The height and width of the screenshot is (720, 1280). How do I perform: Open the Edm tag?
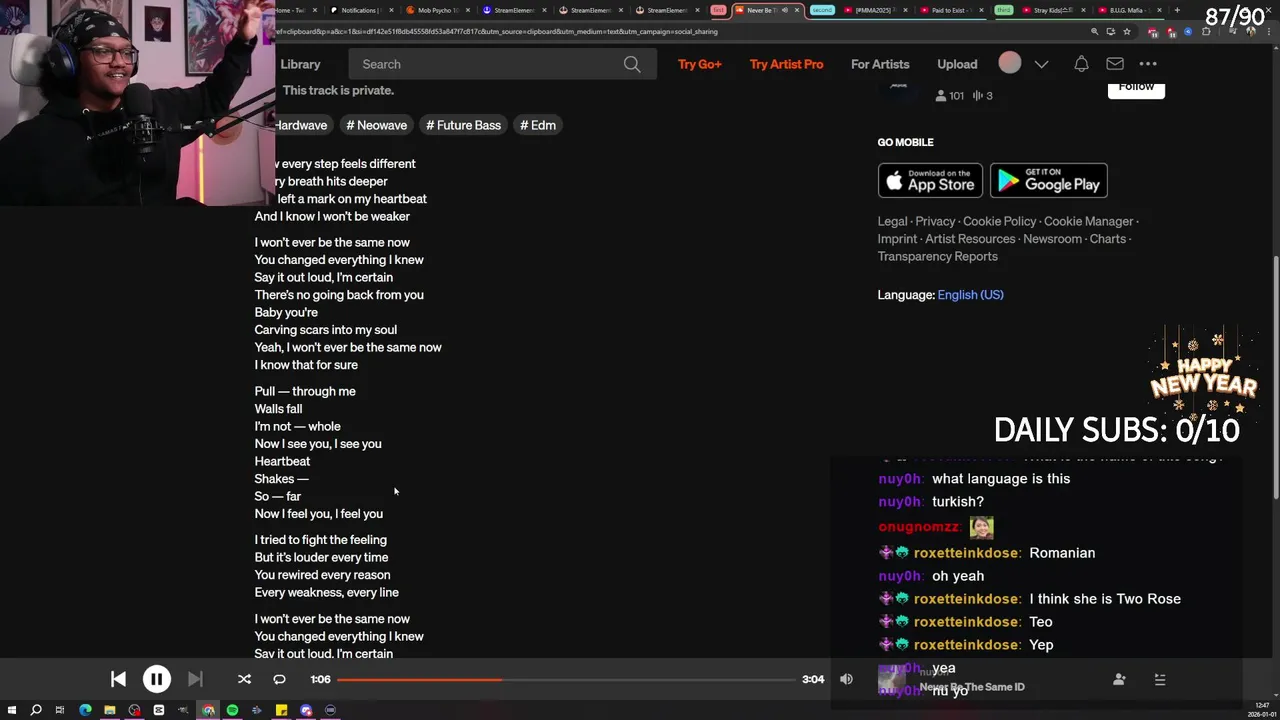538,125
